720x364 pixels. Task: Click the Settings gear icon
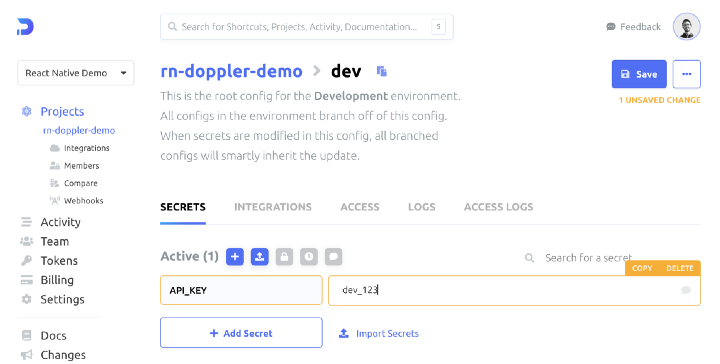27,299
